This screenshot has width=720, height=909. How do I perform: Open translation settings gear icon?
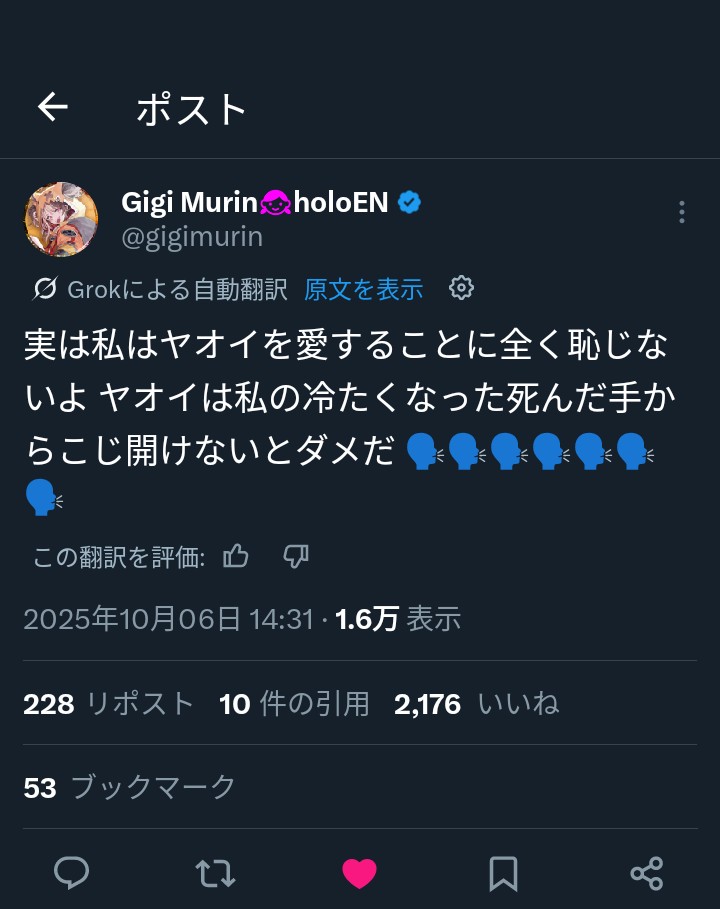(x=461, y=288)
